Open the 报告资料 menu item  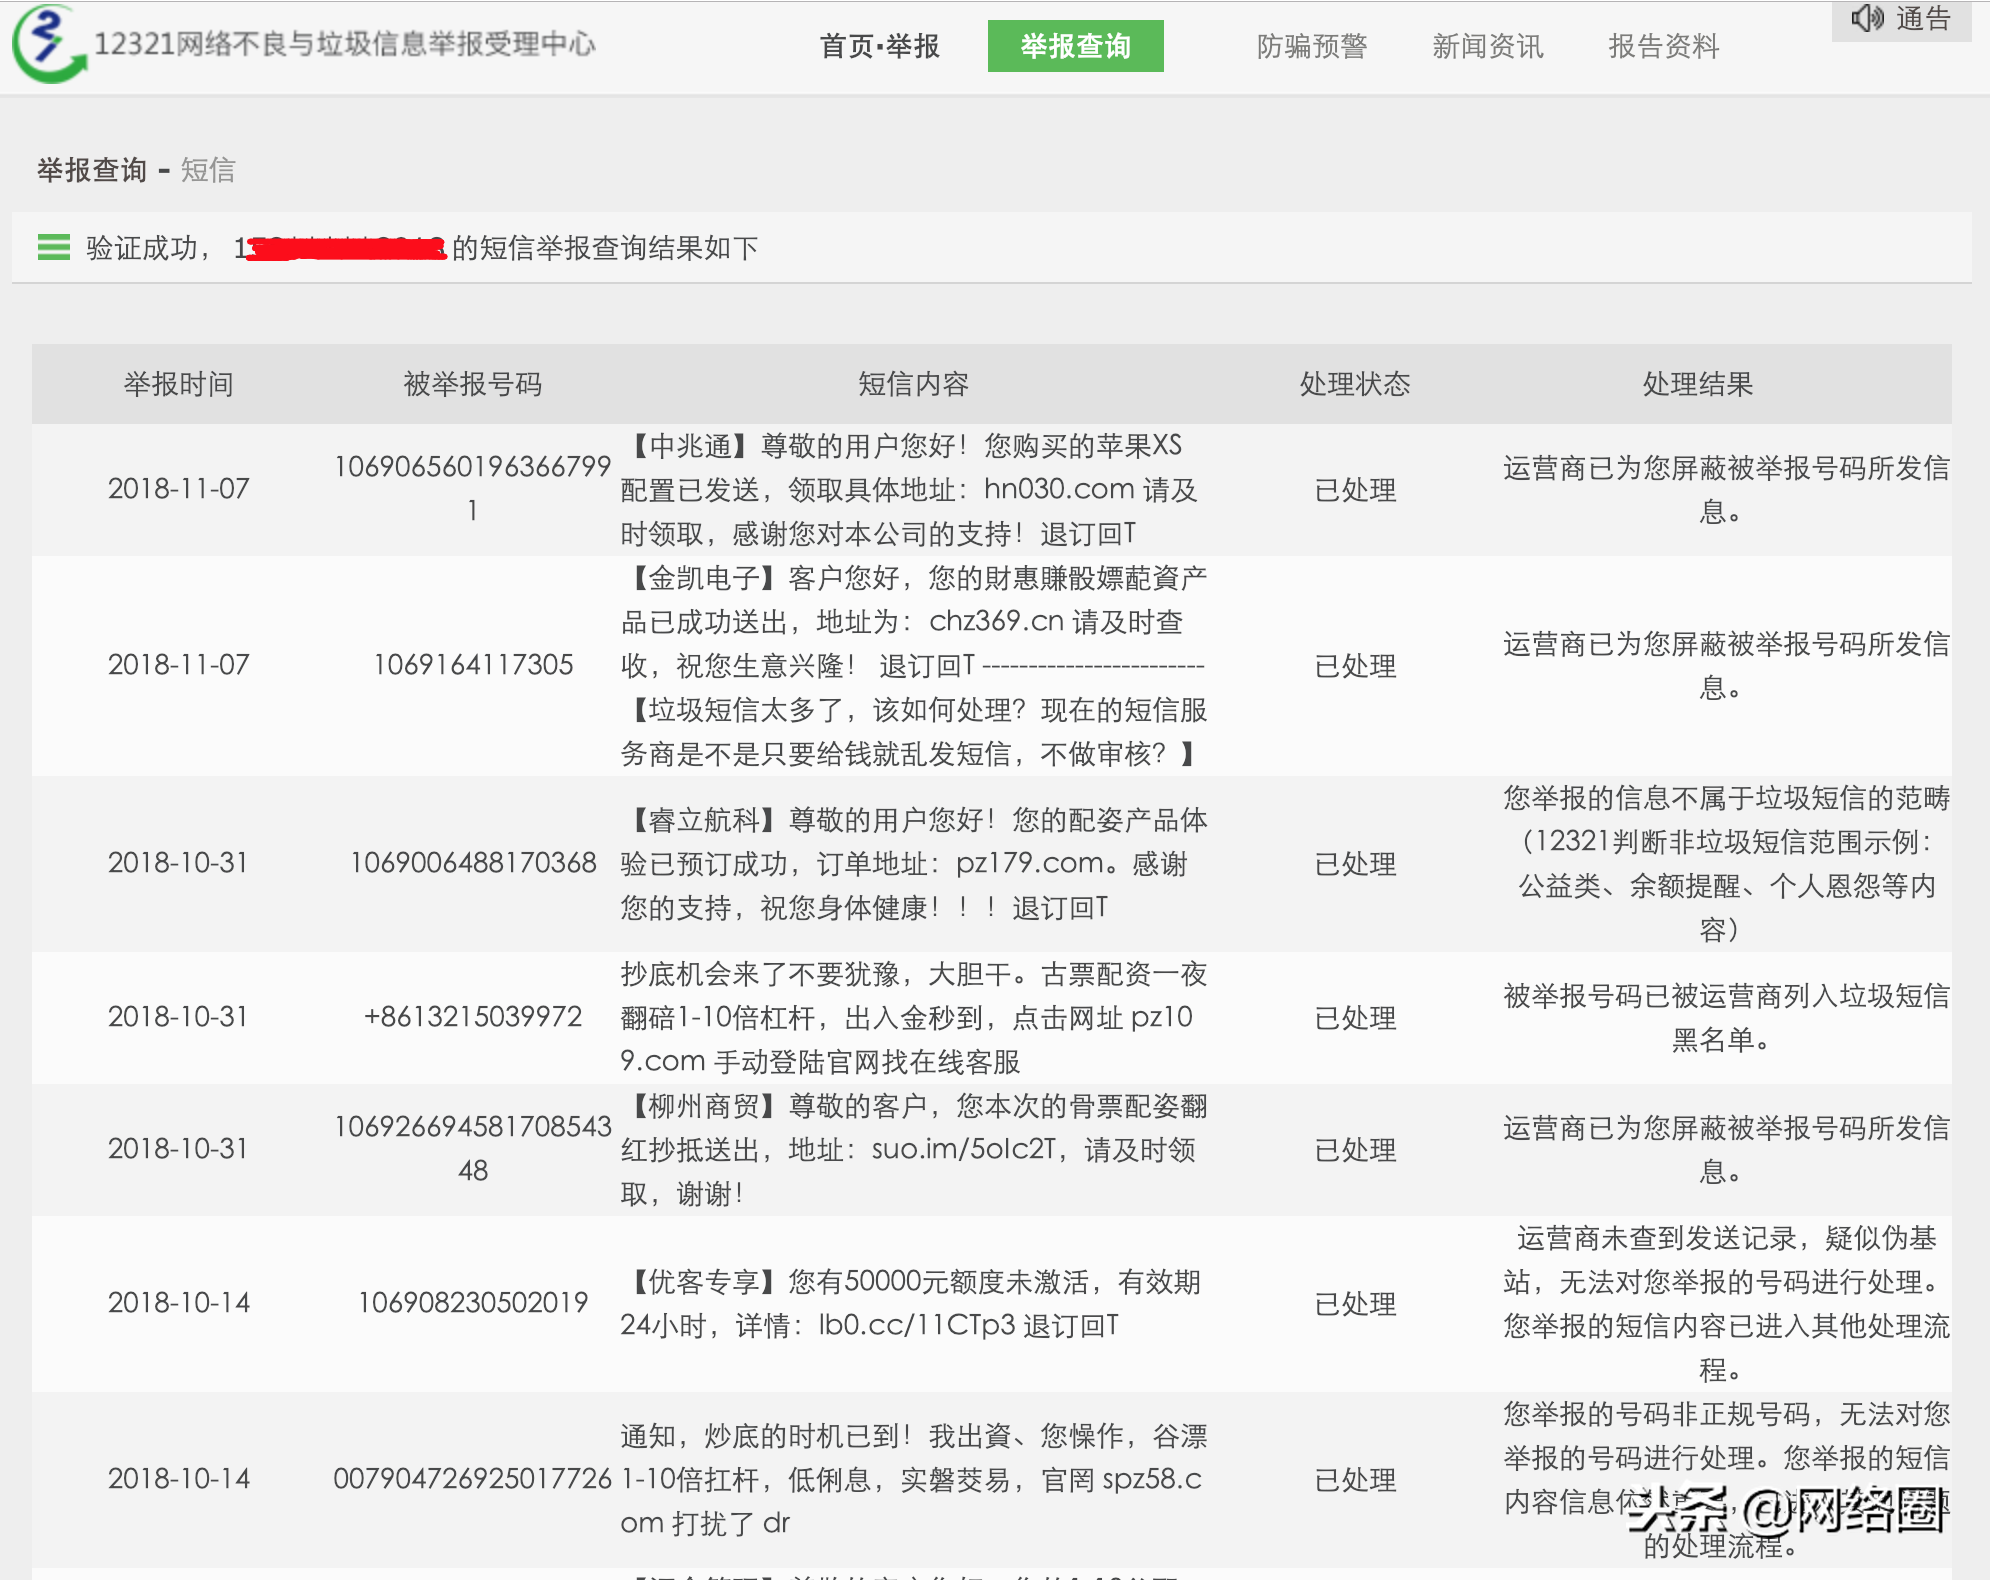point(1663,46)
